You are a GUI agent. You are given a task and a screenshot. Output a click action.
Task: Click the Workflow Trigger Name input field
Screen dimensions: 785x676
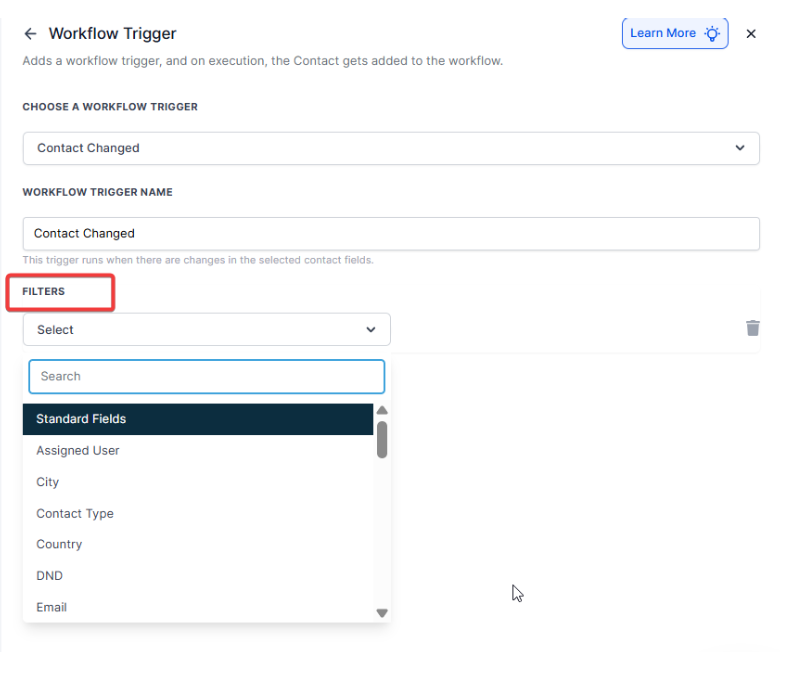coord(390,233)
